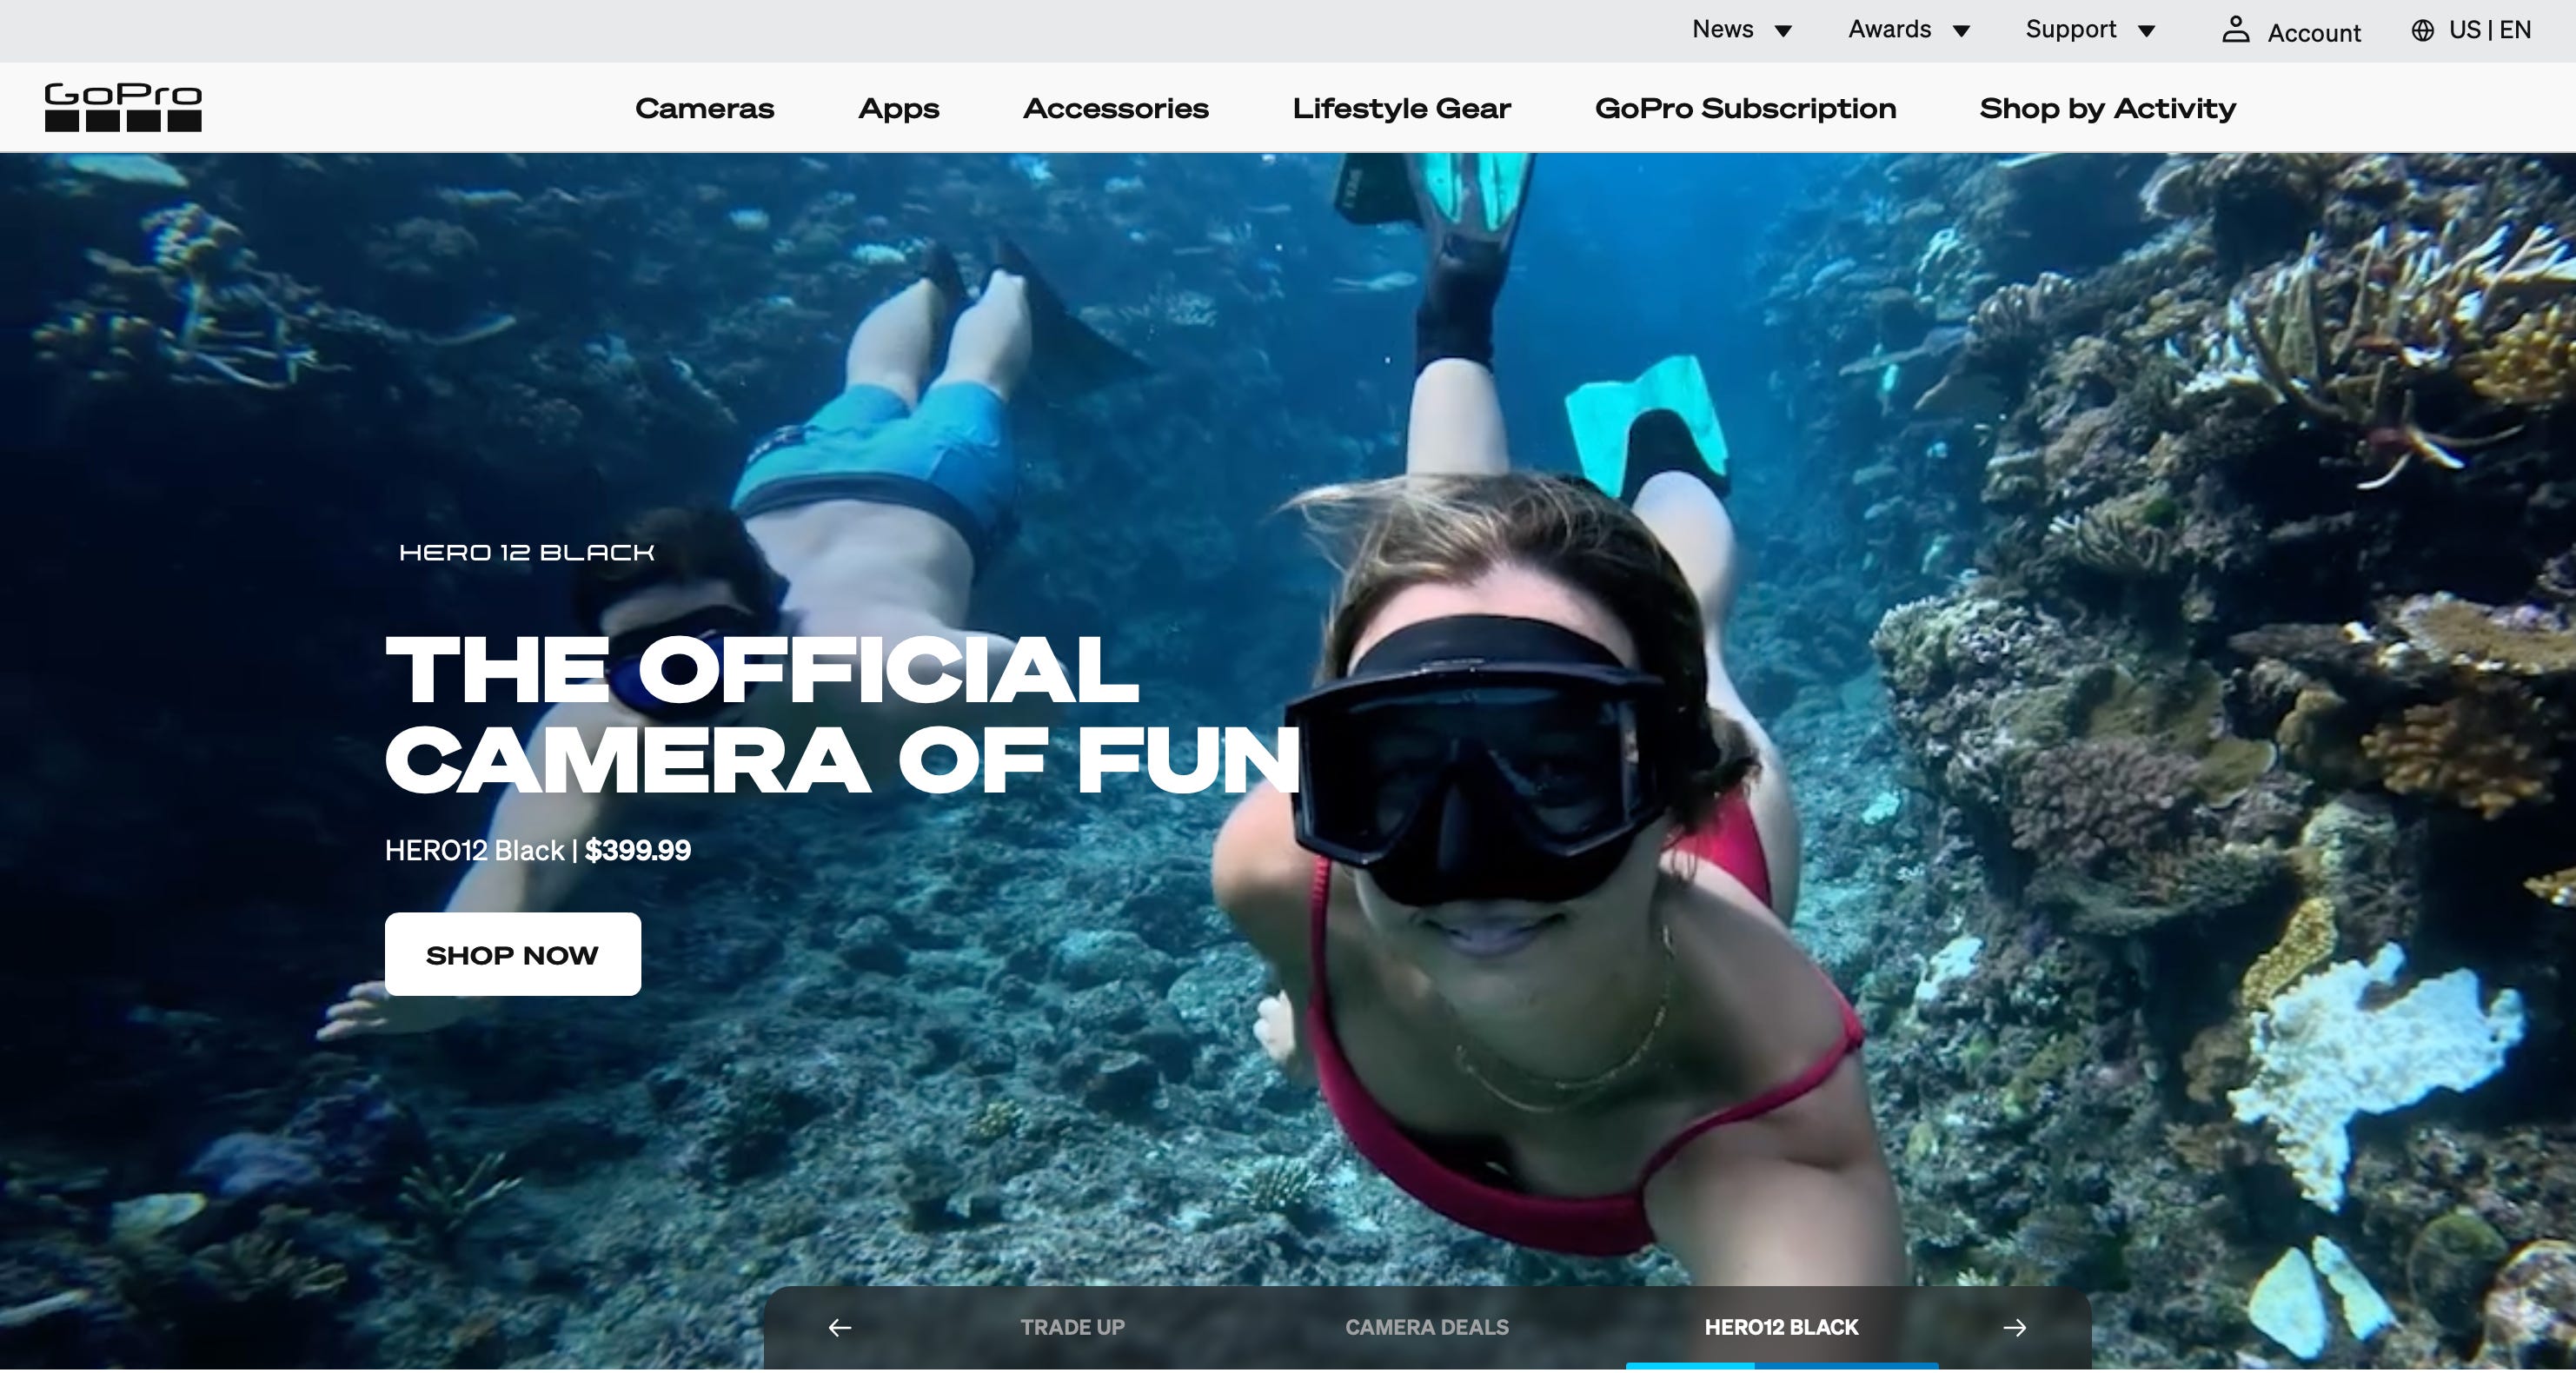Viewport: 2576px width, 1373px height.
Task: Open the Account user icon
Action: coord(2235,30)
